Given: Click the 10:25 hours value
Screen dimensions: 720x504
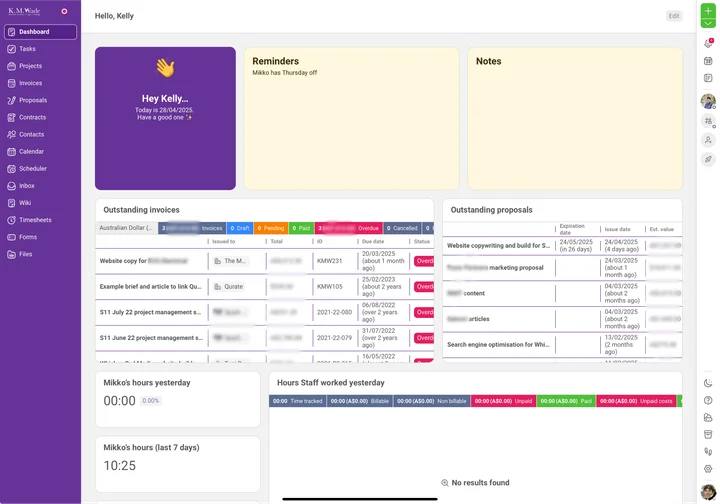Looking at the screenshot, I should 120,465.
